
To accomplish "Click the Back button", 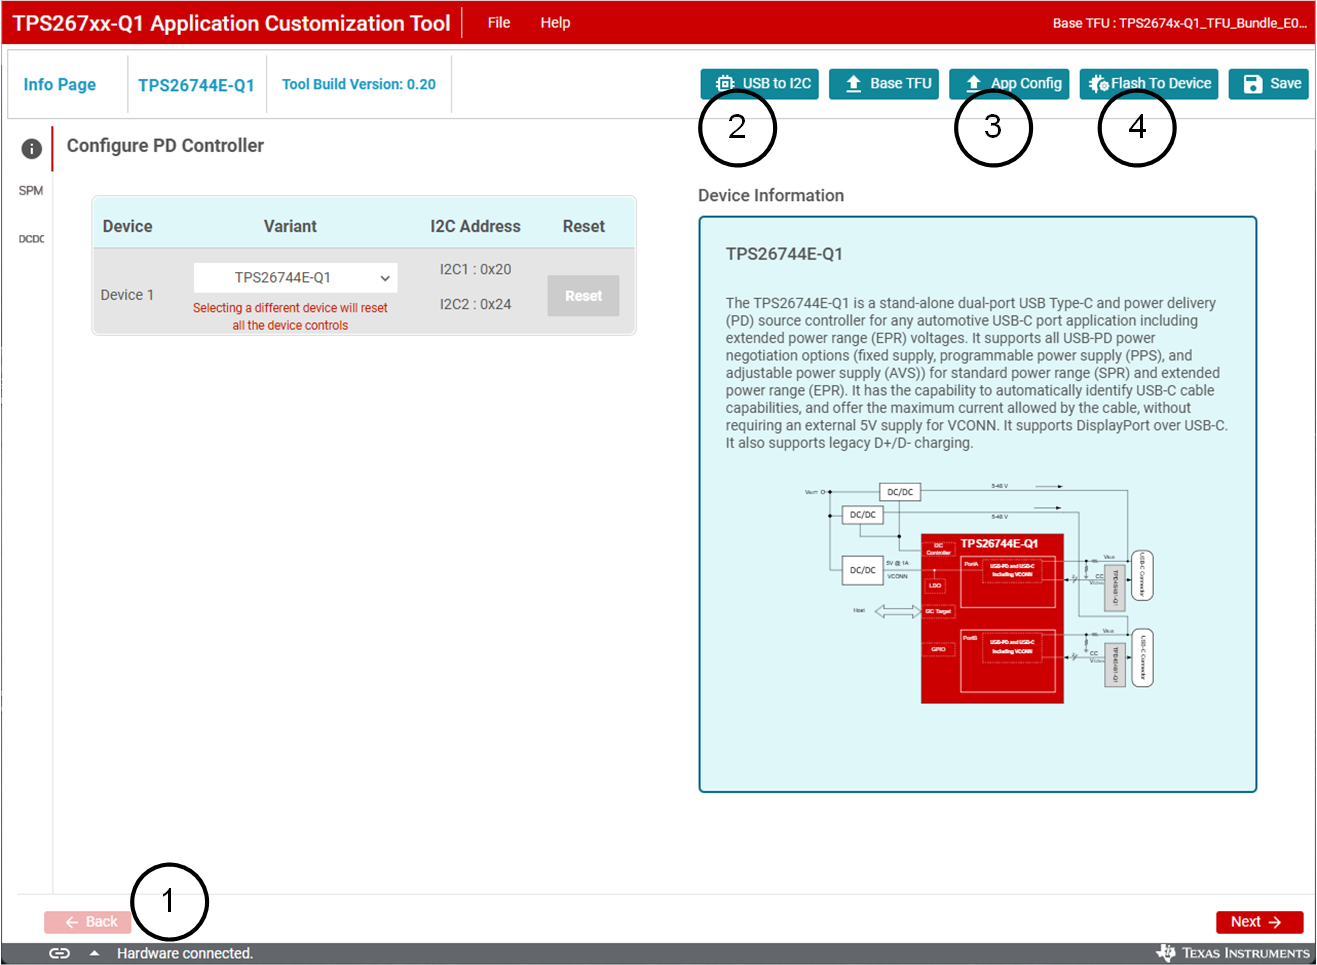I will tap(88, 922).
